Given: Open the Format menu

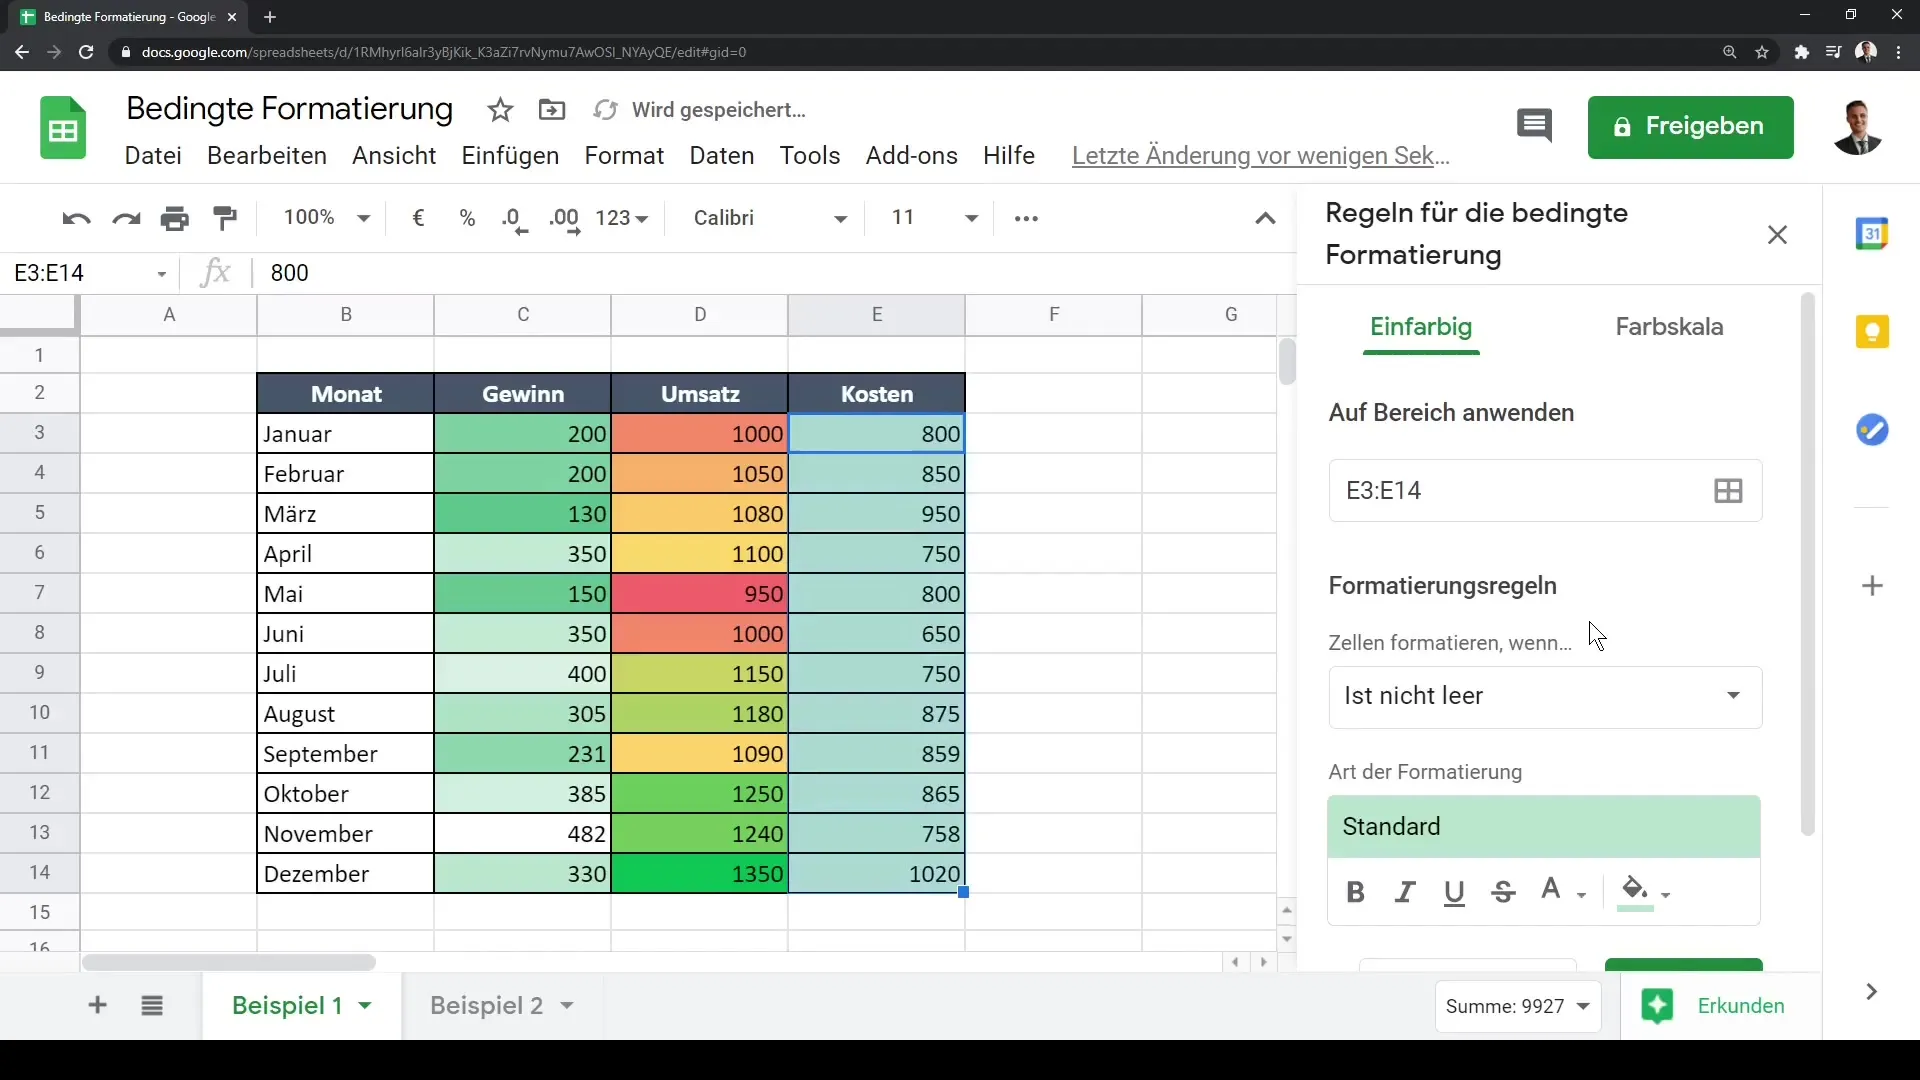Looking at the screenshot, I should coord(624,156).
